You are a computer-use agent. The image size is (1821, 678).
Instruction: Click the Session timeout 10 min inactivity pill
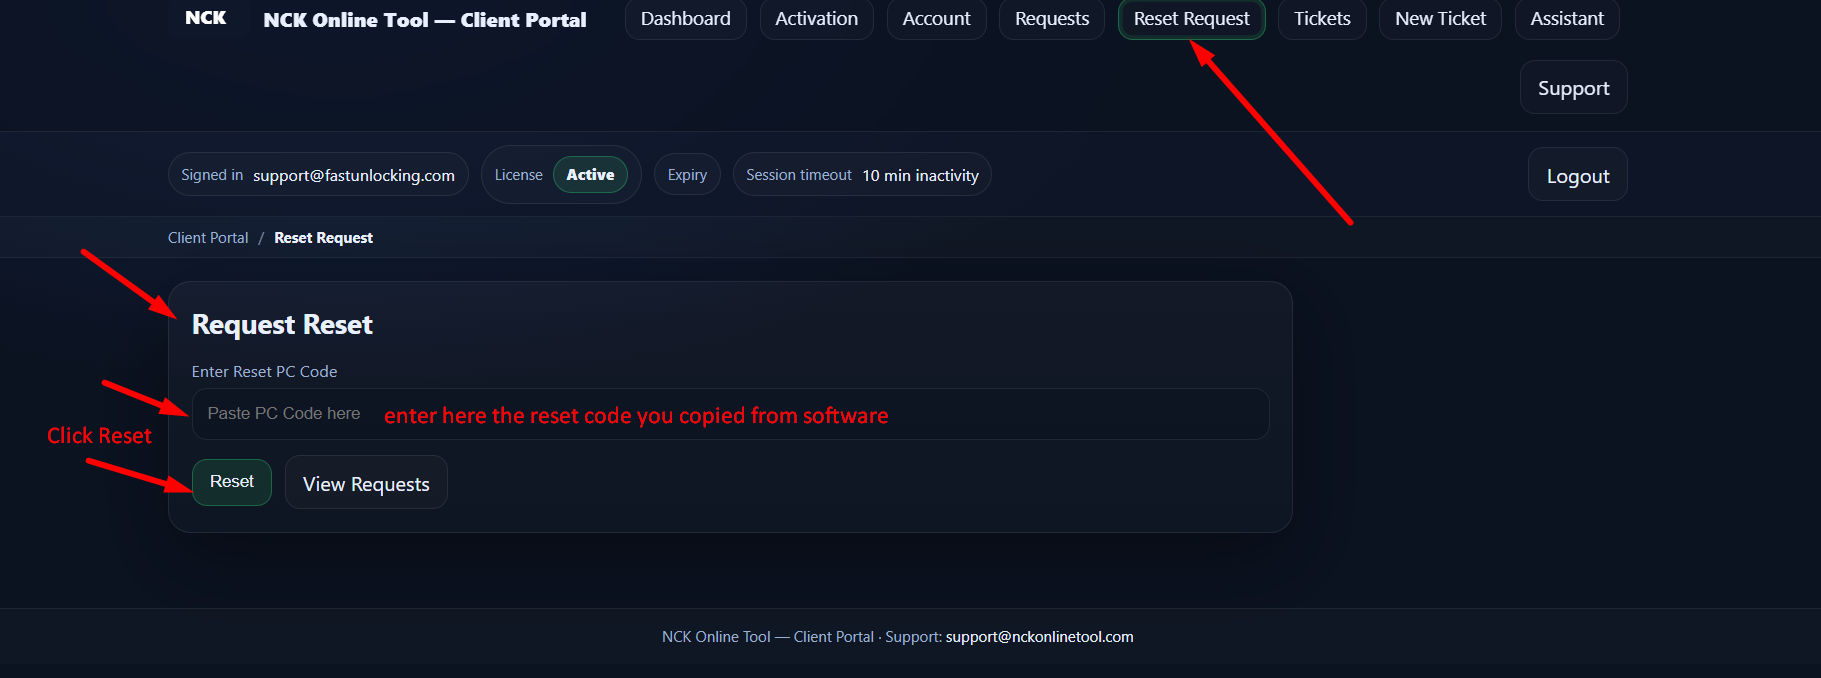coord(862,175)
